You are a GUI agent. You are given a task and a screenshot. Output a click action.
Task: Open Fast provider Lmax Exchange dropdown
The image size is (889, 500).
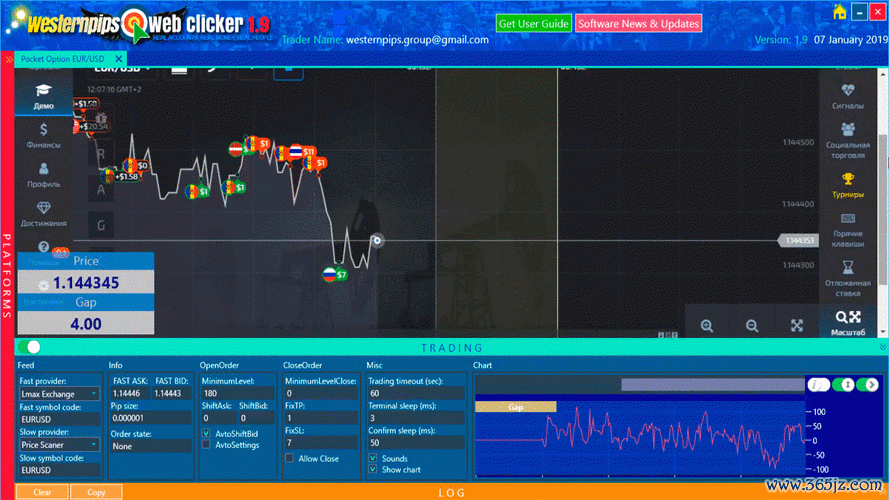click(x=59, y=393)
